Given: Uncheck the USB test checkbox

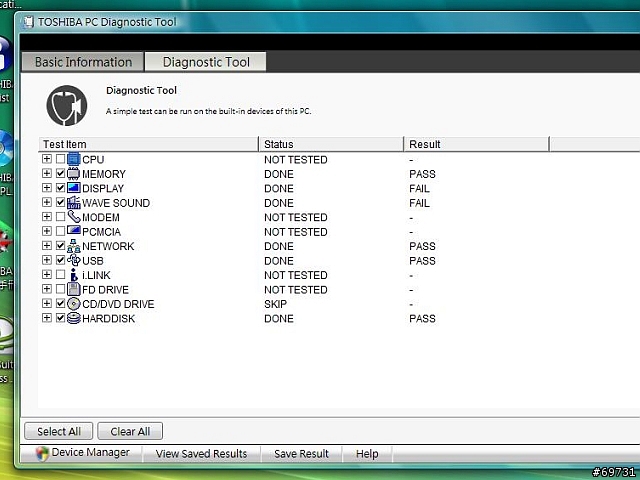Looking at the screenshot, I should pos(60,260).
